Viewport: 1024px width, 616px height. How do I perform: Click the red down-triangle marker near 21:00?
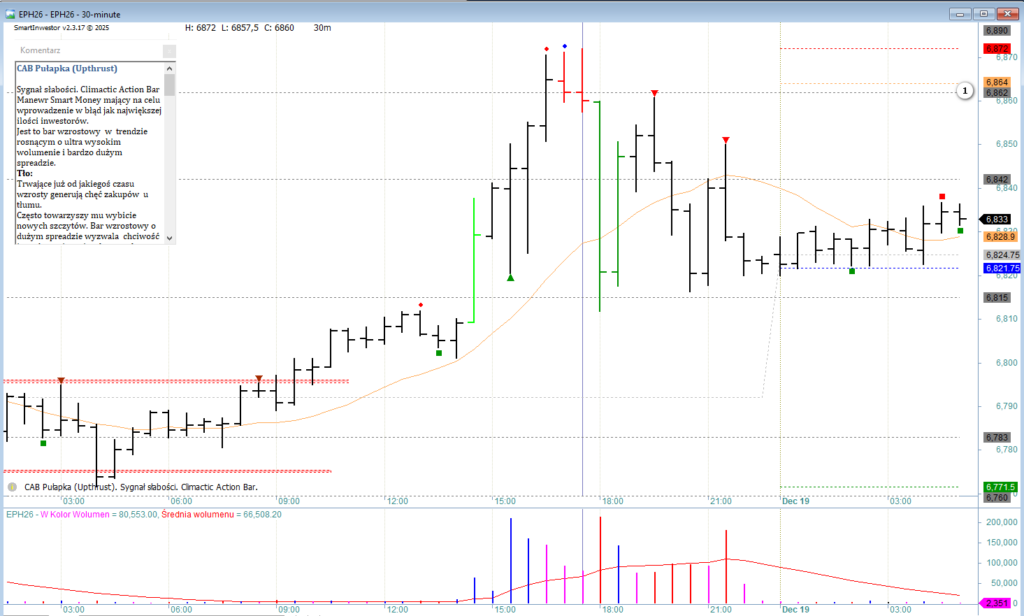pyautogui.click(x=726, y=139)
